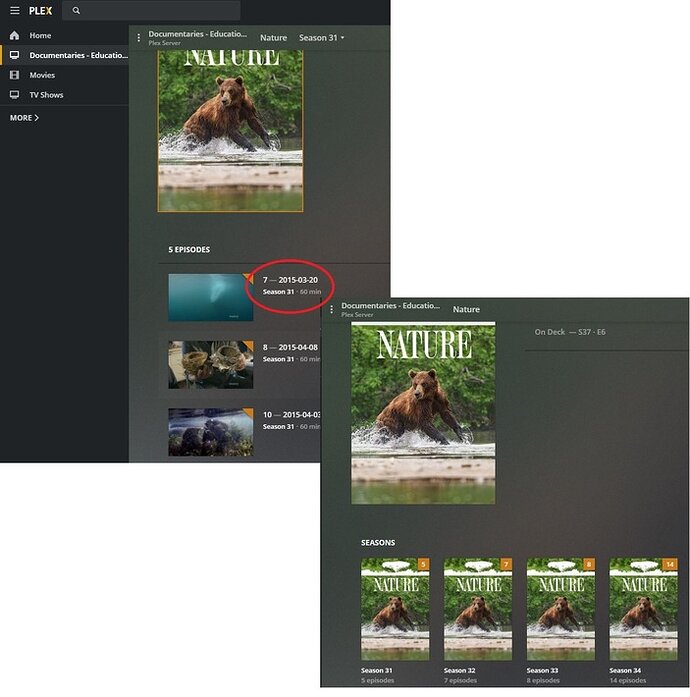Click unwatched badge 8 on Season 33
The height and width of the screenshot is (697, 690).
589,565
